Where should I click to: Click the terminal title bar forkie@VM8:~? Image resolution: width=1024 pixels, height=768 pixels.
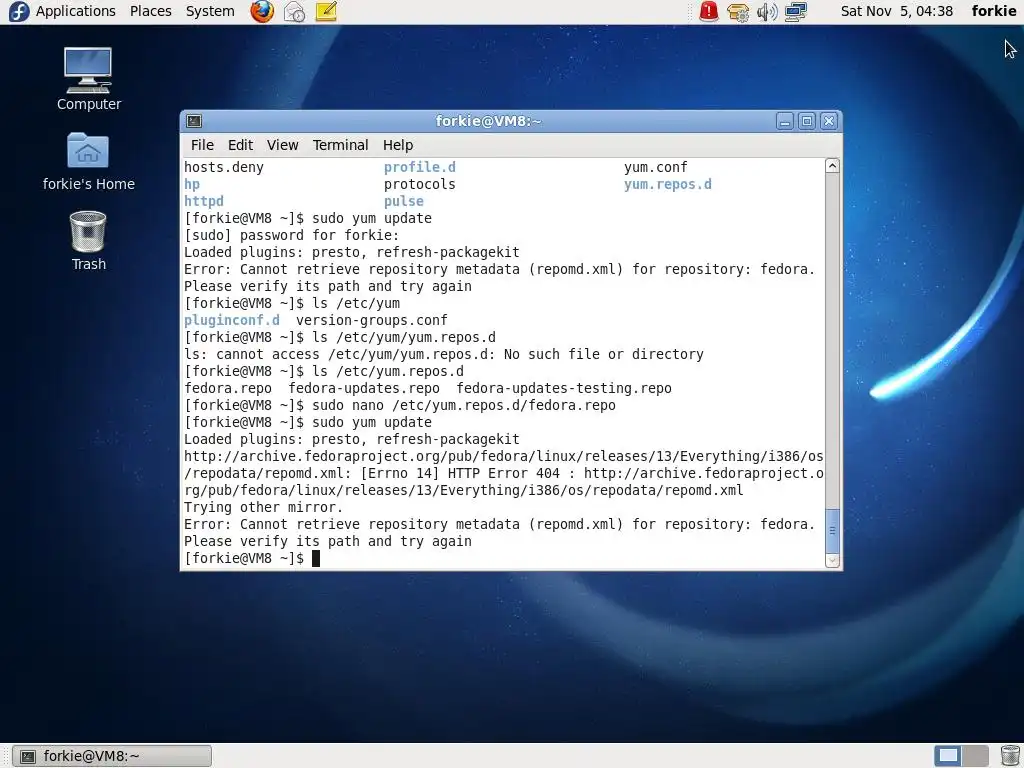pyautogui.click(x=488, y=121)
